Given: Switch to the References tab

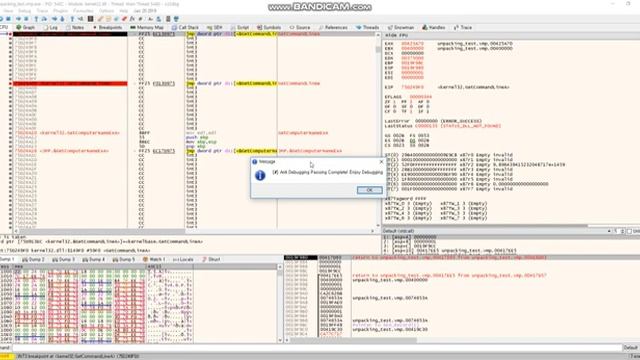Looking at the screenshot, I should (x=333, y=27).
